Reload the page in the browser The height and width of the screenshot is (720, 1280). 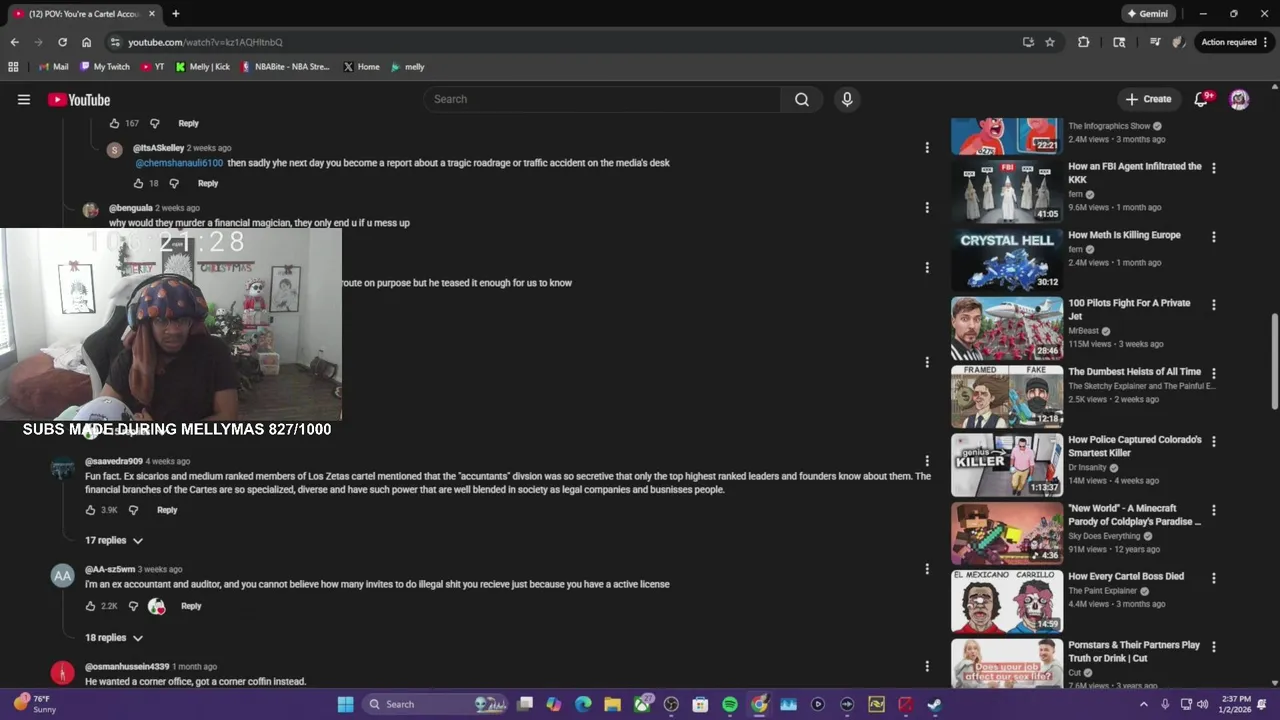tap(62, 42)
